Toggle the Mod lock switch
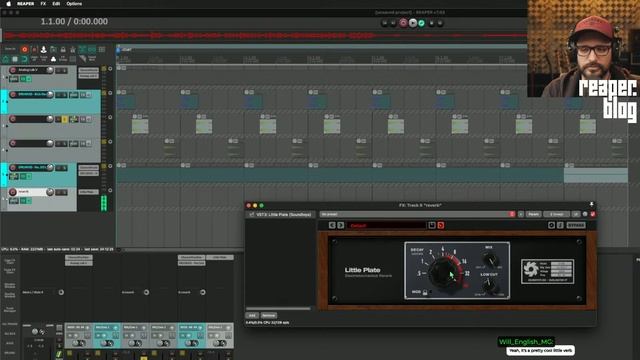The width and height of the screenshot is (640, 360). pyautogui.click(x=425, y=292)
